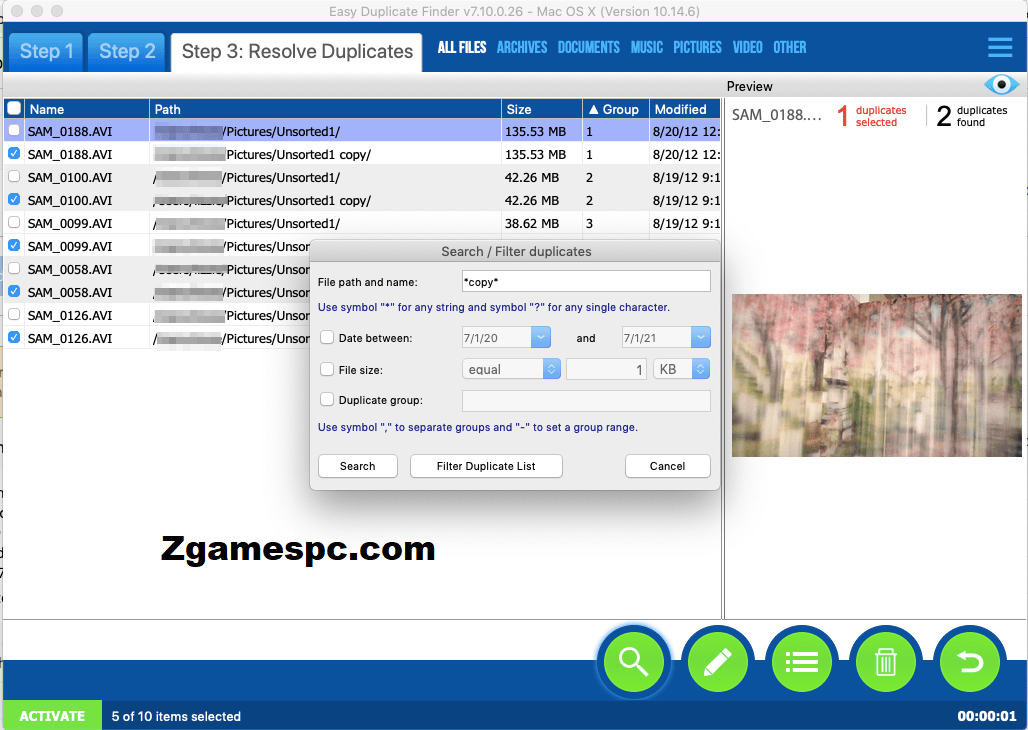The width and height of the screenshot is (1028, 730).
Task: Sort by the Path column header
Action: pos(325,109)
